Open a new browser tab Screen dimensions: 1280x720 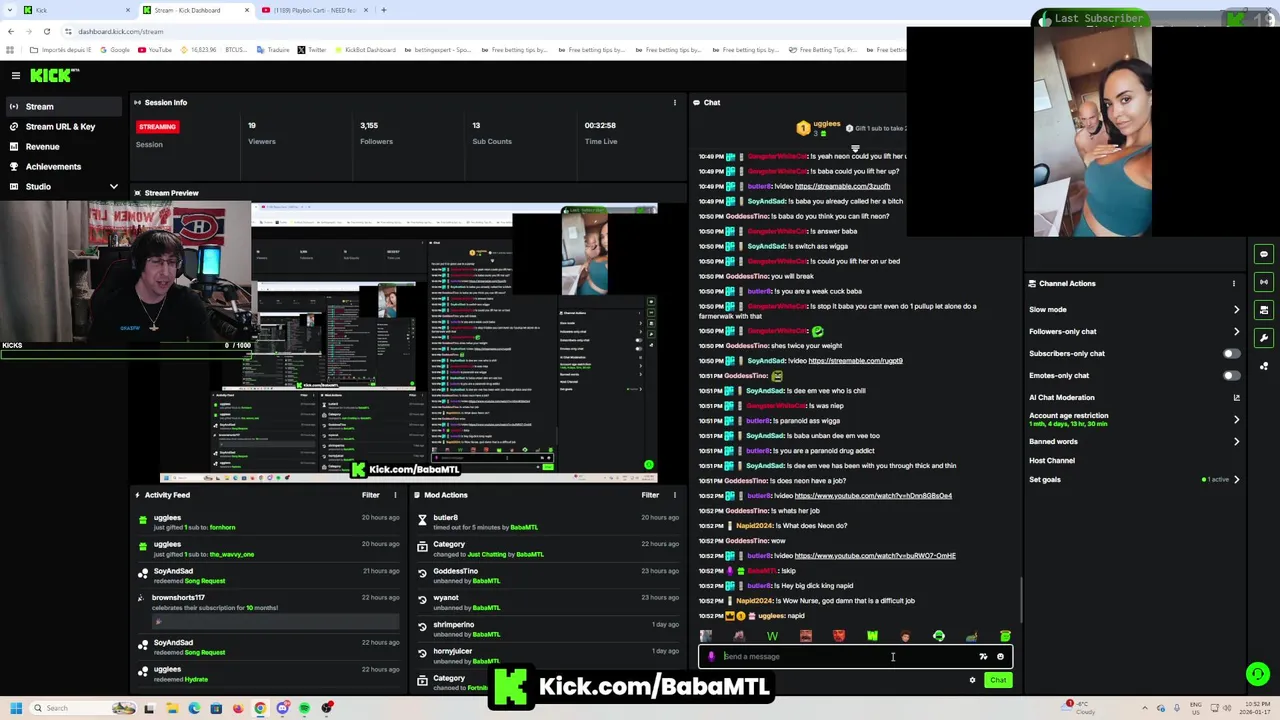coord(383,10)
